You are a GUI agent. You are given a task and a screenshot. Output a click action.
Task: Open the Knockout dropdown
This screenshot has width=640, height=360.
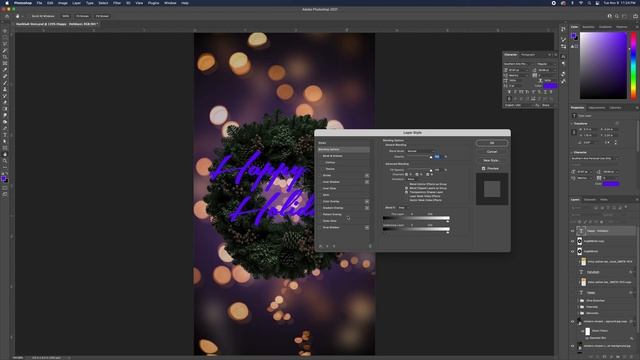[x=414, y=179]
